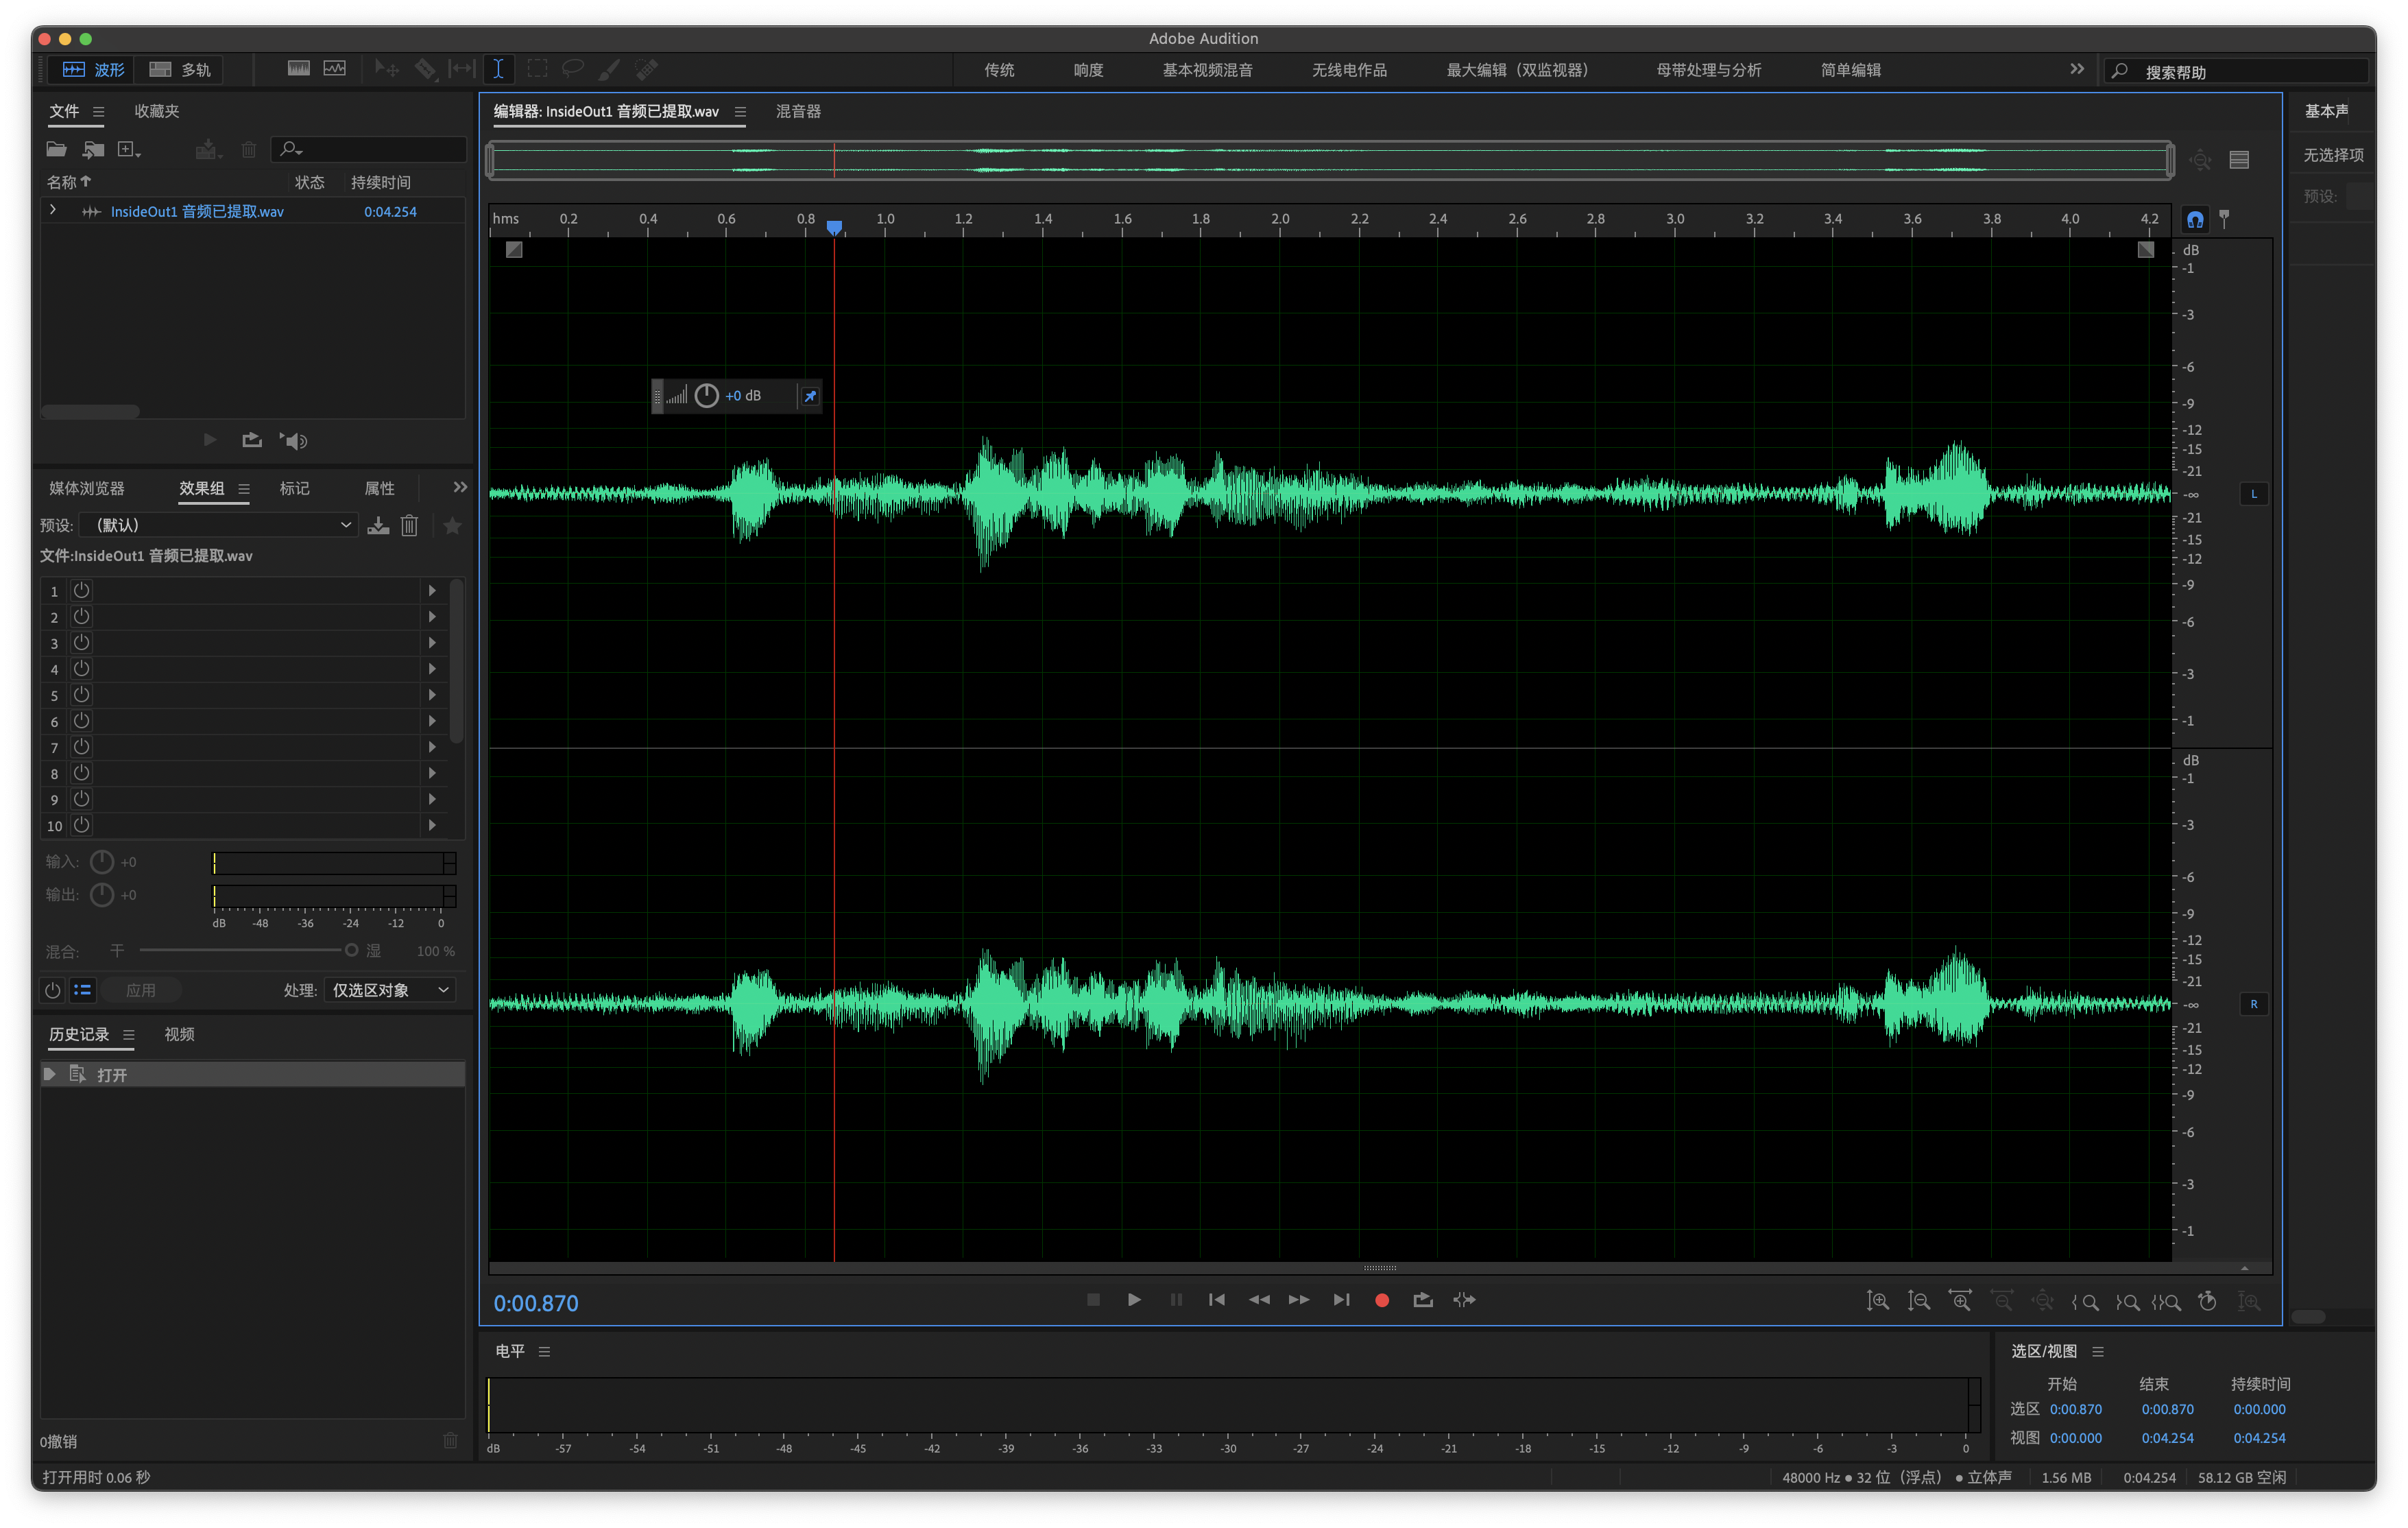The height and width of the screenshot is (1528, 2408).
Task: Open the 媒体浏览器 tab
Action: 87,488
